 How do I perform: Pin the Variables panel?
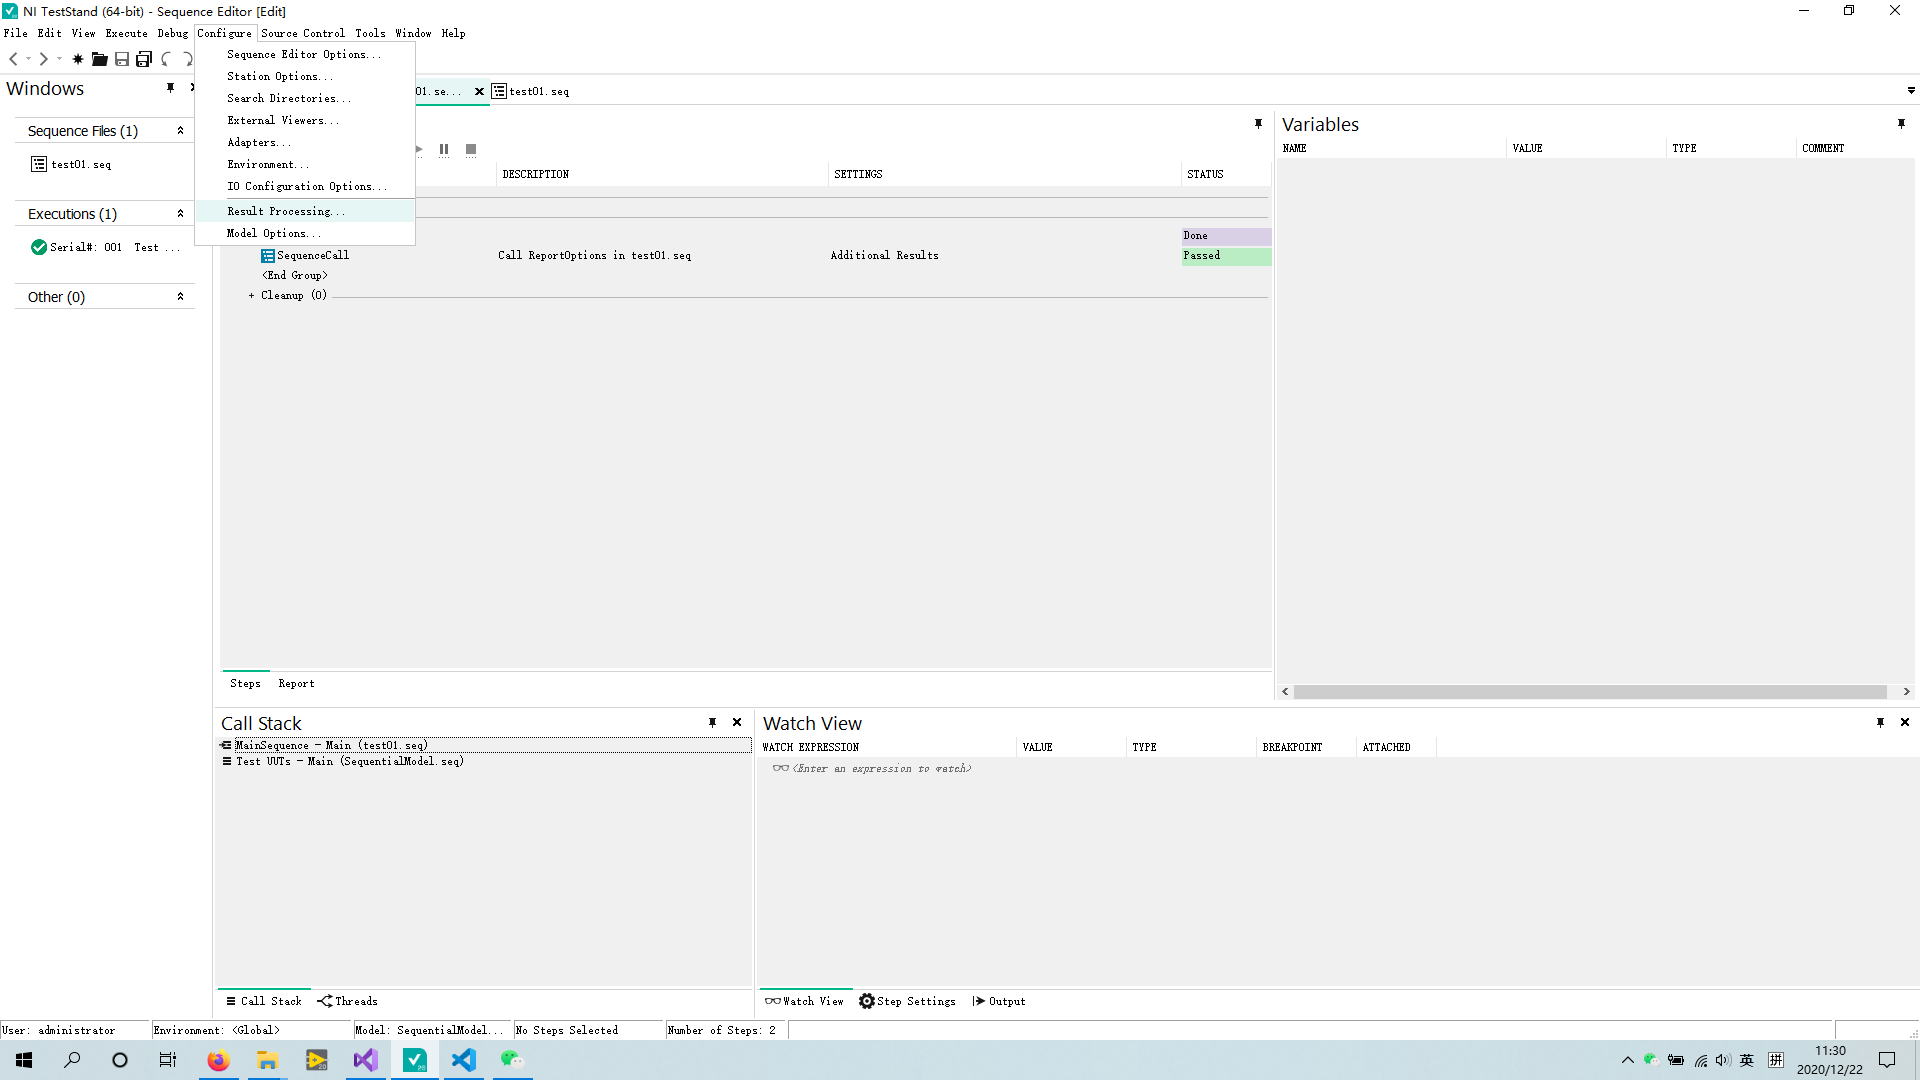[x=1902, y=124]
